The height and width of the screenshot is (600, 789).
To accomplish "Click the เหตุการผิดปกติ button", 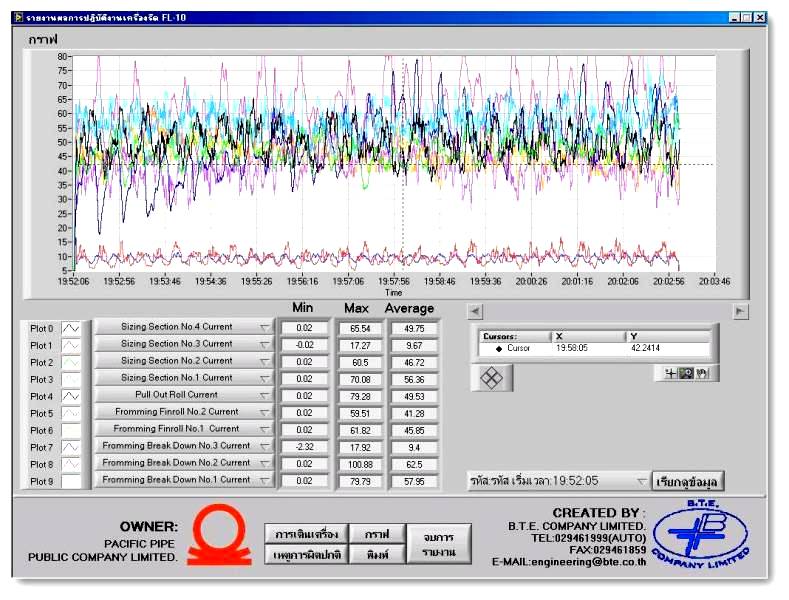I will pyautogui.click(x=306, y=555).
